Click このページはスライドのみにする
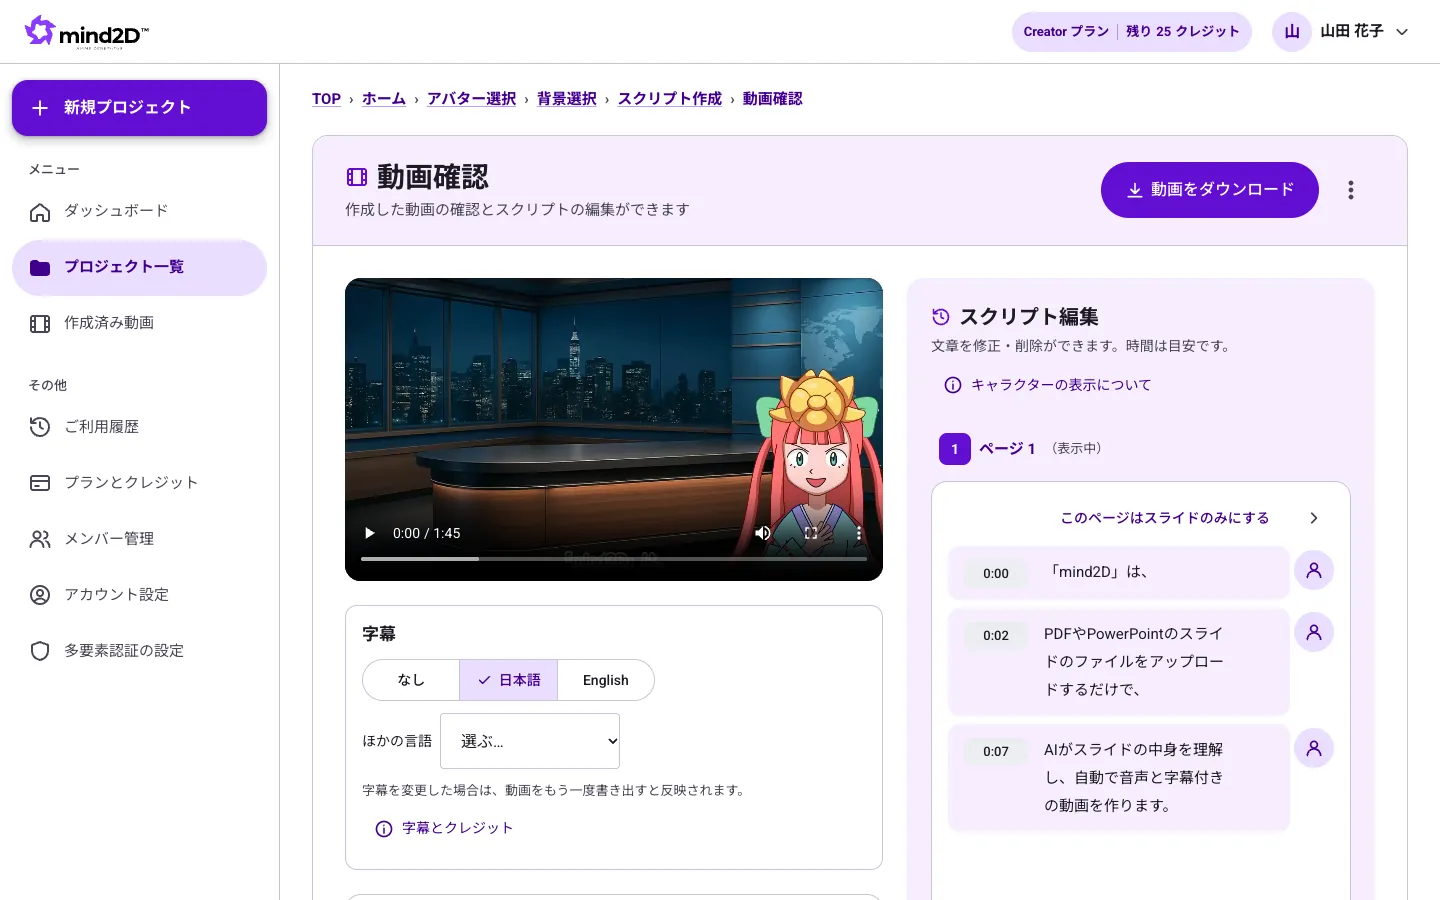Image resolution: width=1440 pixels, height=900 pixels. (x=1165, y=518)
